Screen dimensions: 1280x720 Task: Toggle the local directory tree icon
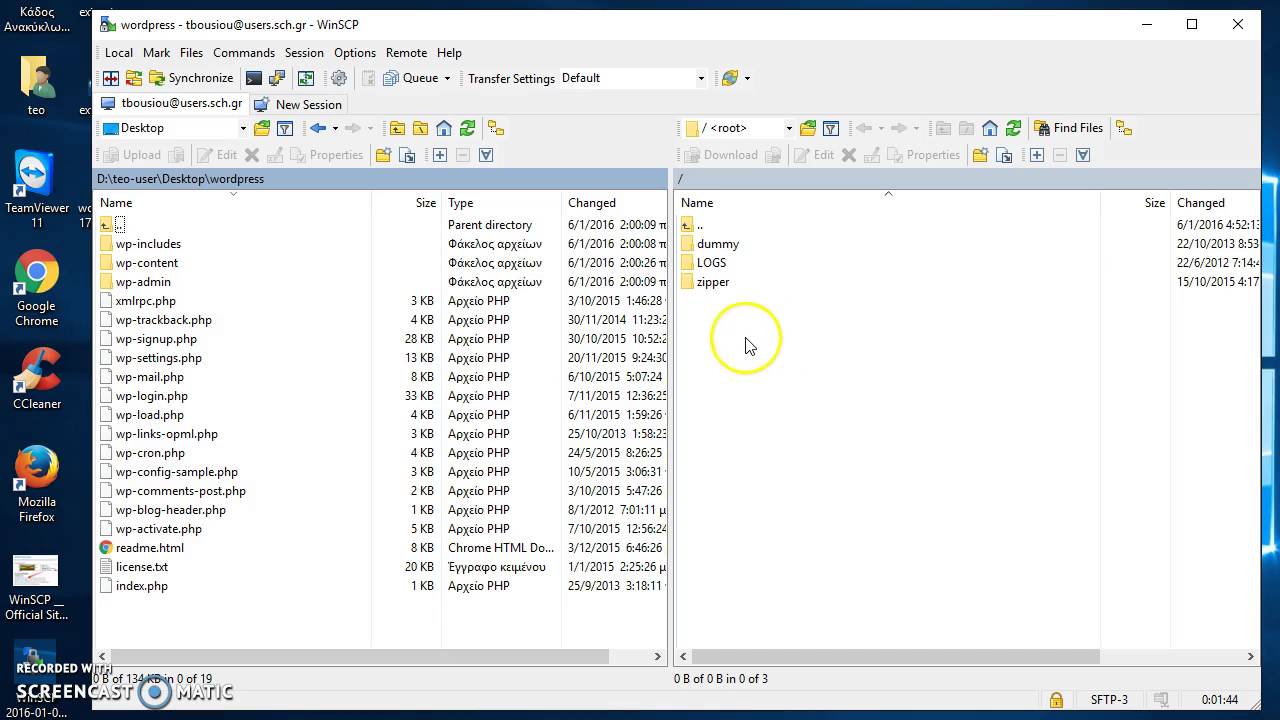[496, 128]
